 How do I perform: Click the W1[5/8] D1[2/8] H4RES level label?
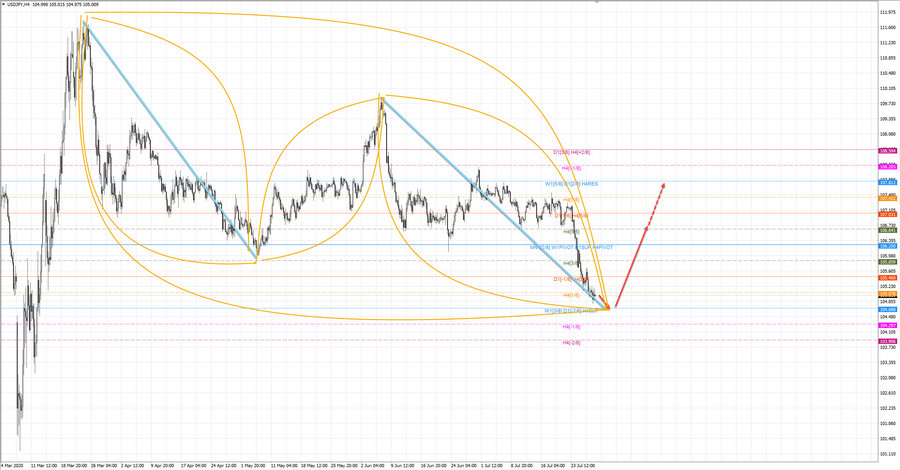pyautogui.click(x=571, y=184)
